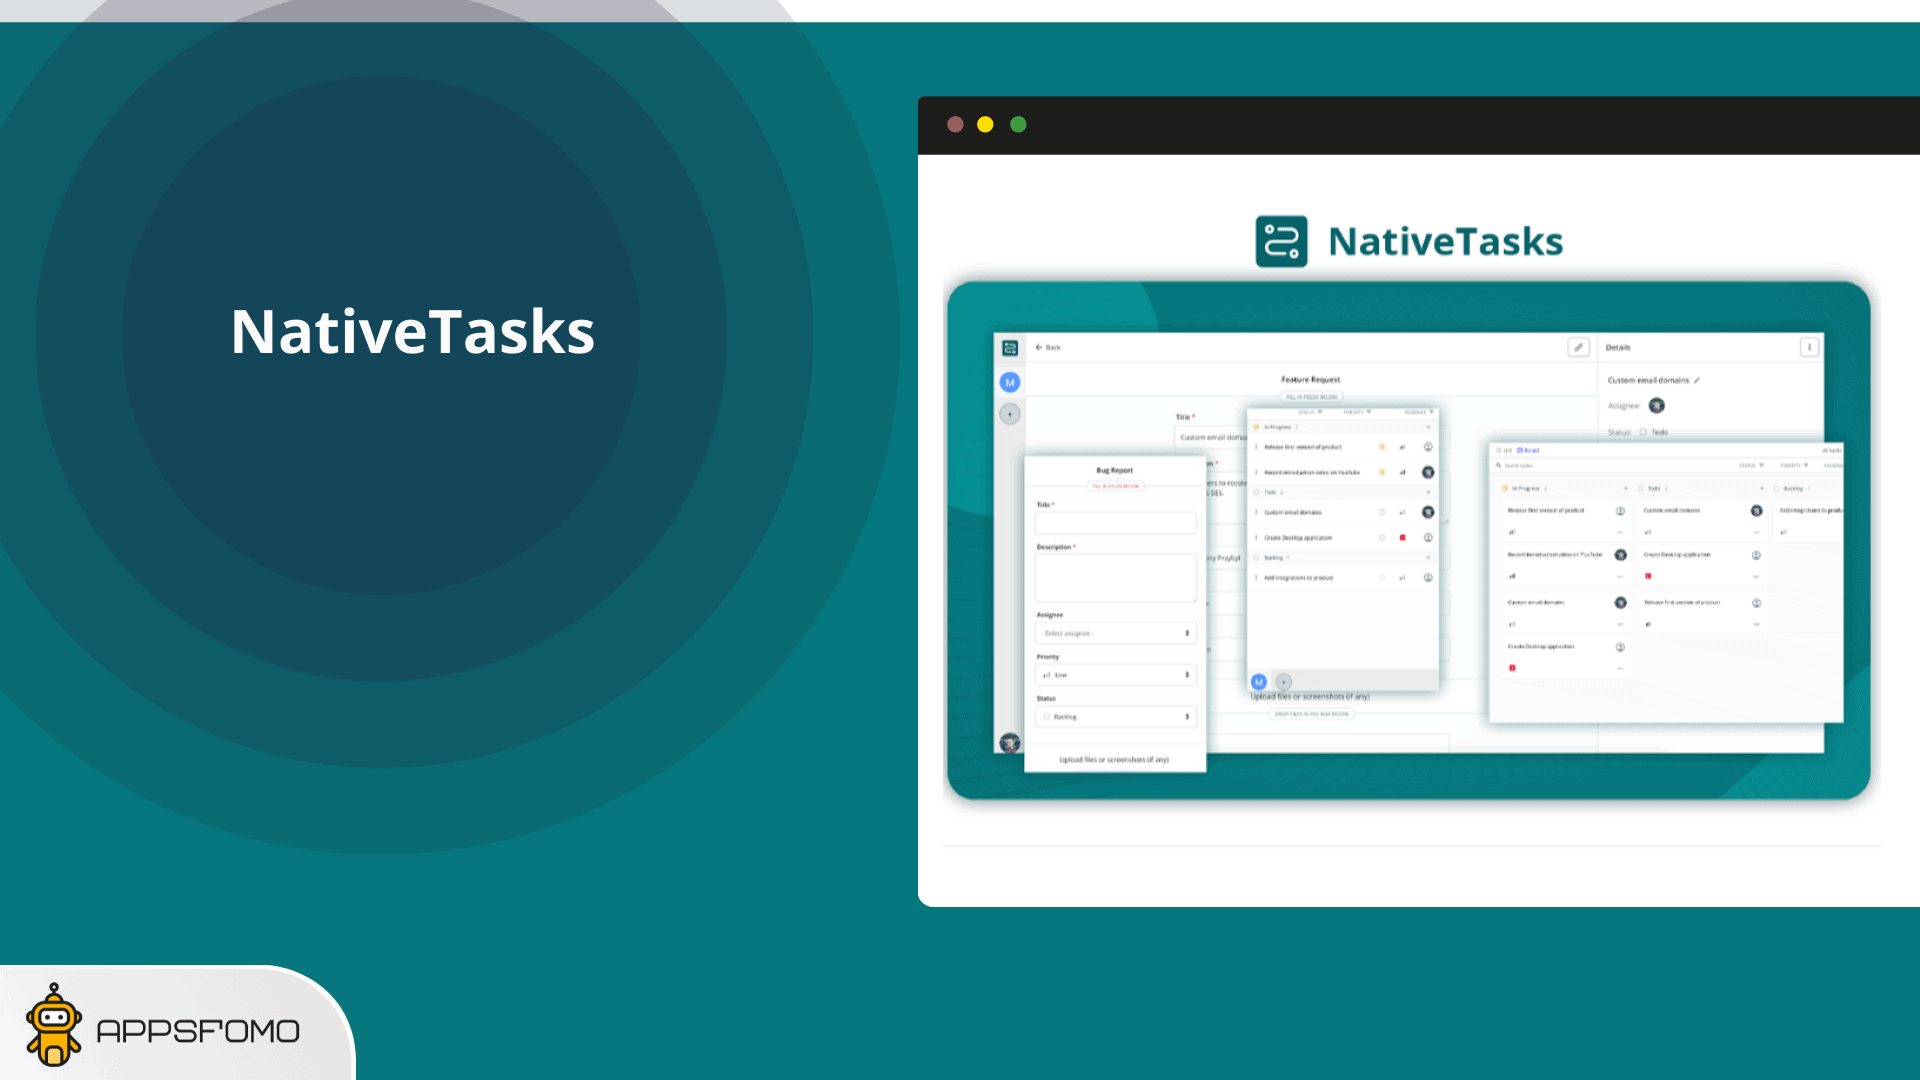
Task: Switch to the Board view tab
Action: pyautogui.click(x=1529, y=450)
